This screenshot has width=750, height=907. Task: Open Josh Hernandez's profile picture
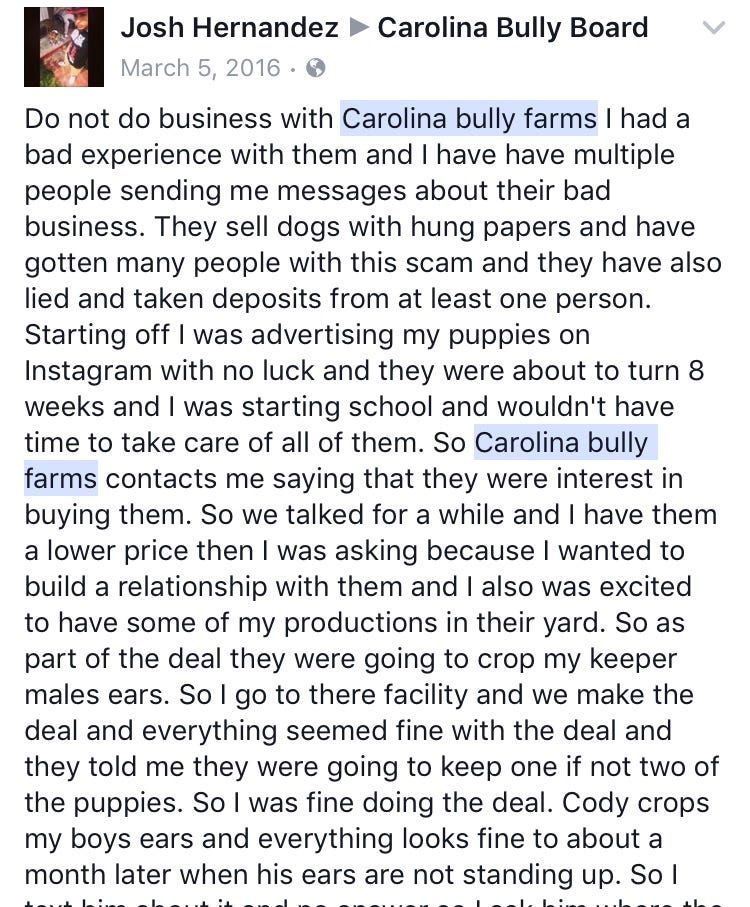coord(64,47)
